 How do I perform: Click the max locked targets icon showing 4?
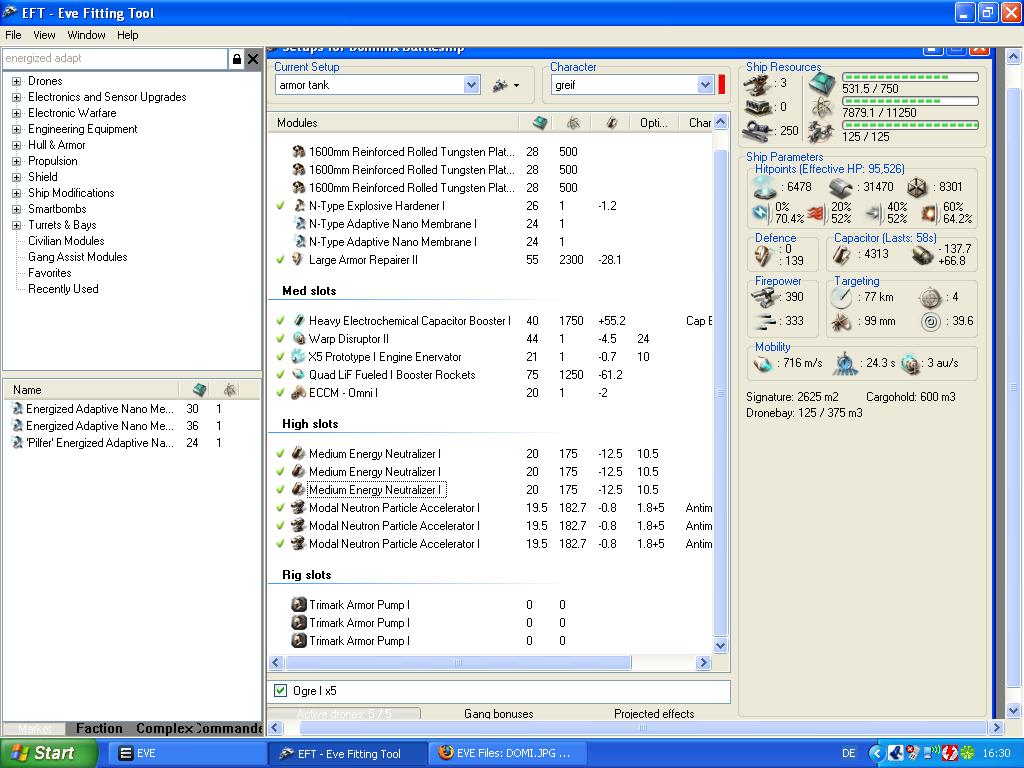coord(930,298)
